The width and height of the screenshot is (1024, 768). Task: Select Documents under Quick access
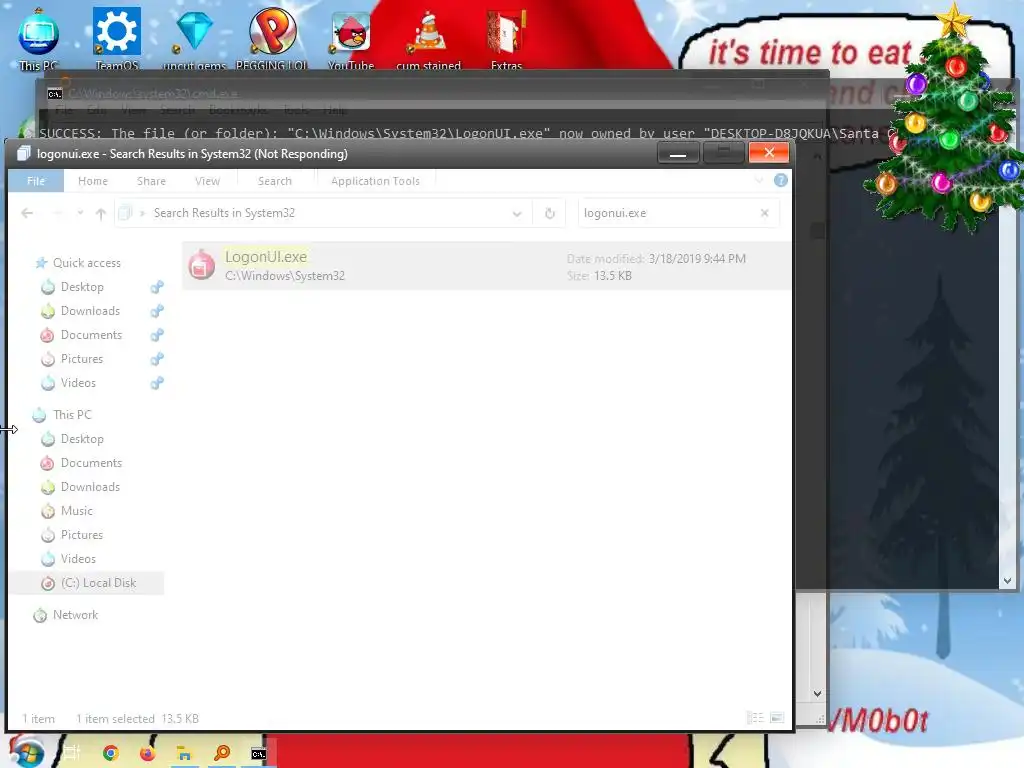tap(91, 335)
